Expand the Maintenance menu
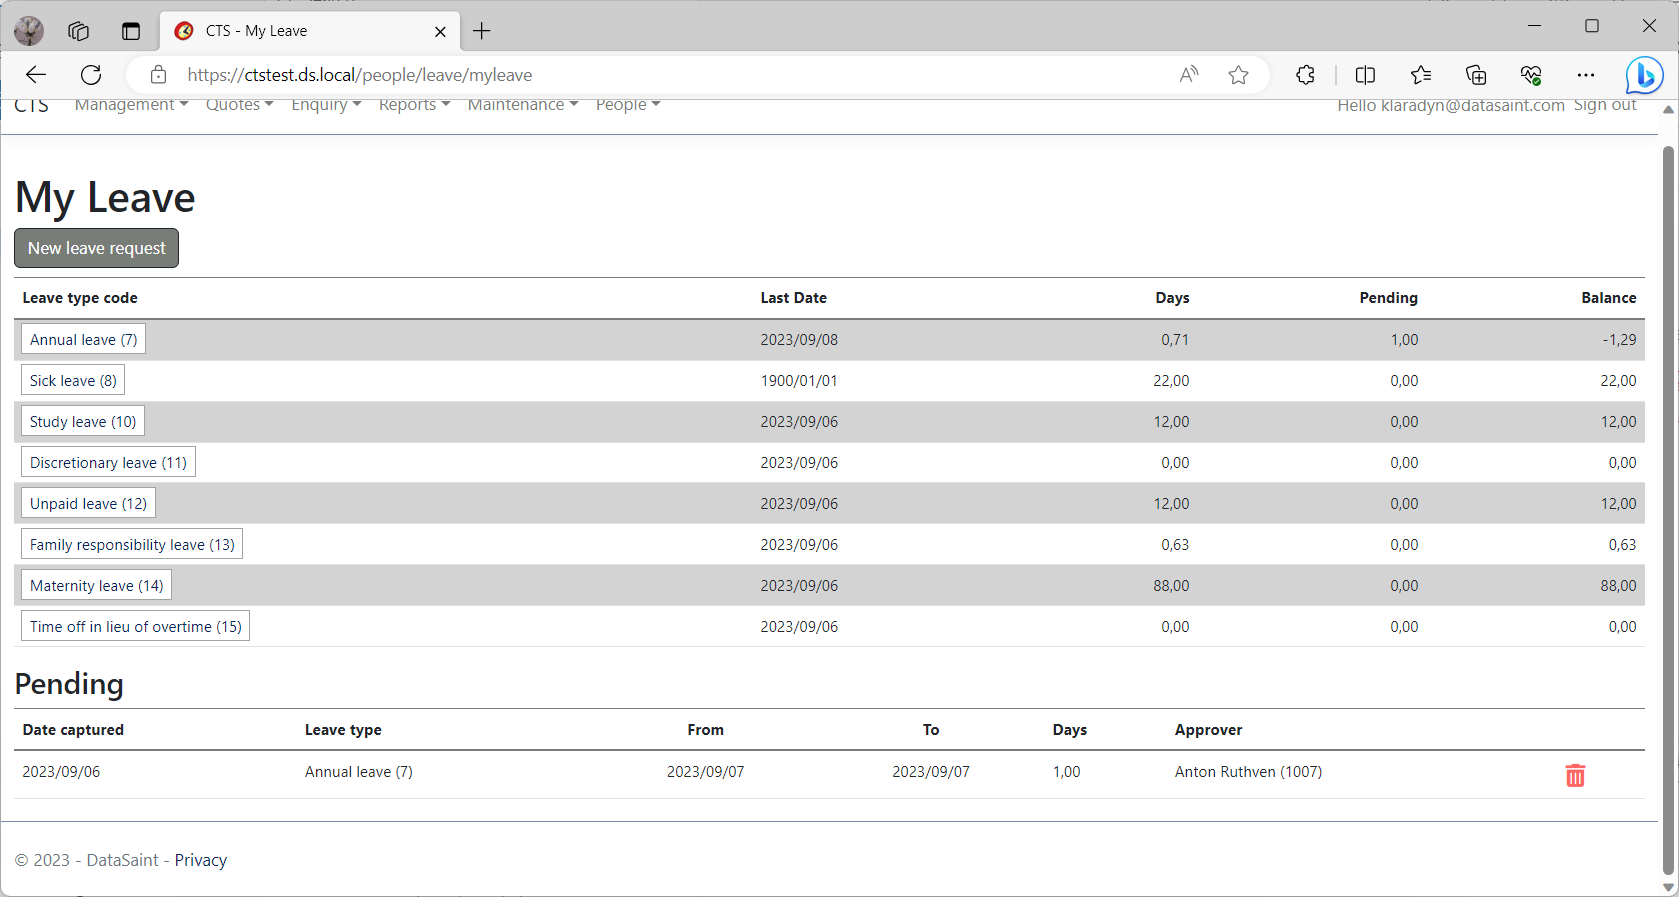1679x897 pixels. (523, 104)
